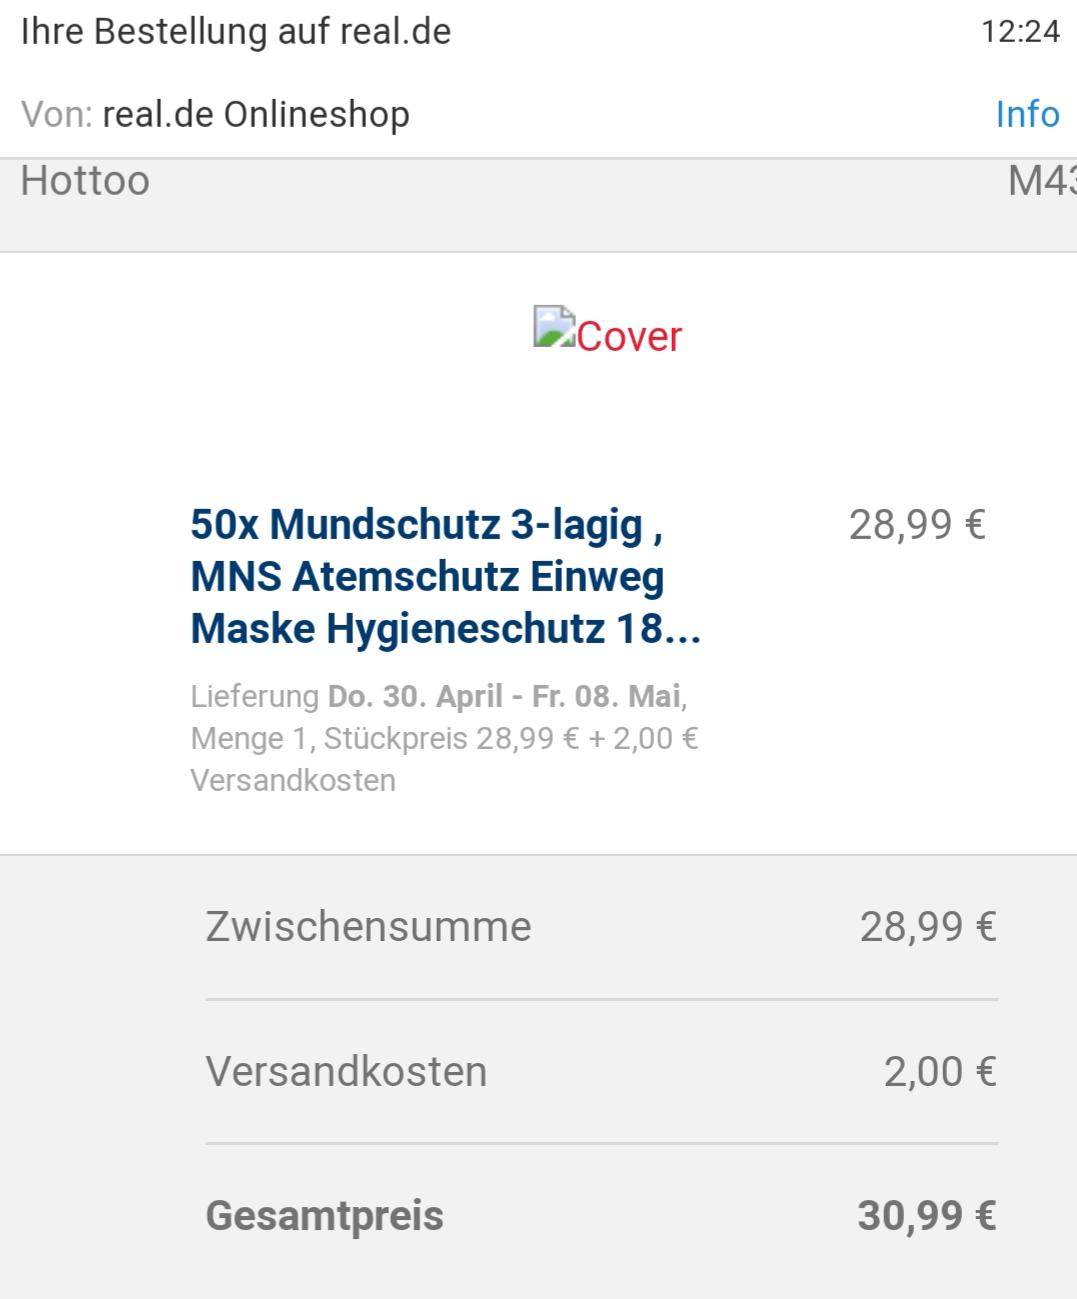1077x1299 pixels.
Task: Tap the Versandkosten amount 2,00 €
Action: [x=940, y=1071]
